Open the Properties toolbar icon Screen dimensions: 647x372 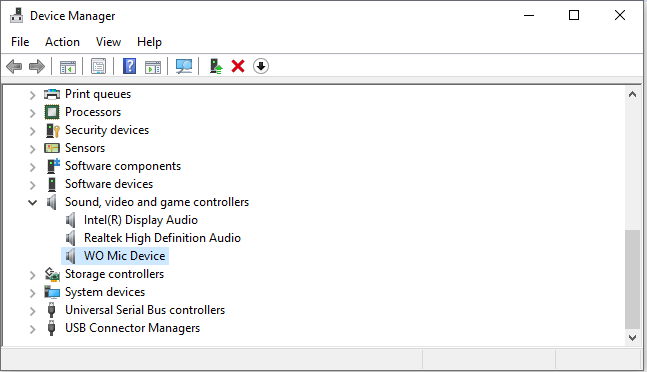(x=98, y=66)
